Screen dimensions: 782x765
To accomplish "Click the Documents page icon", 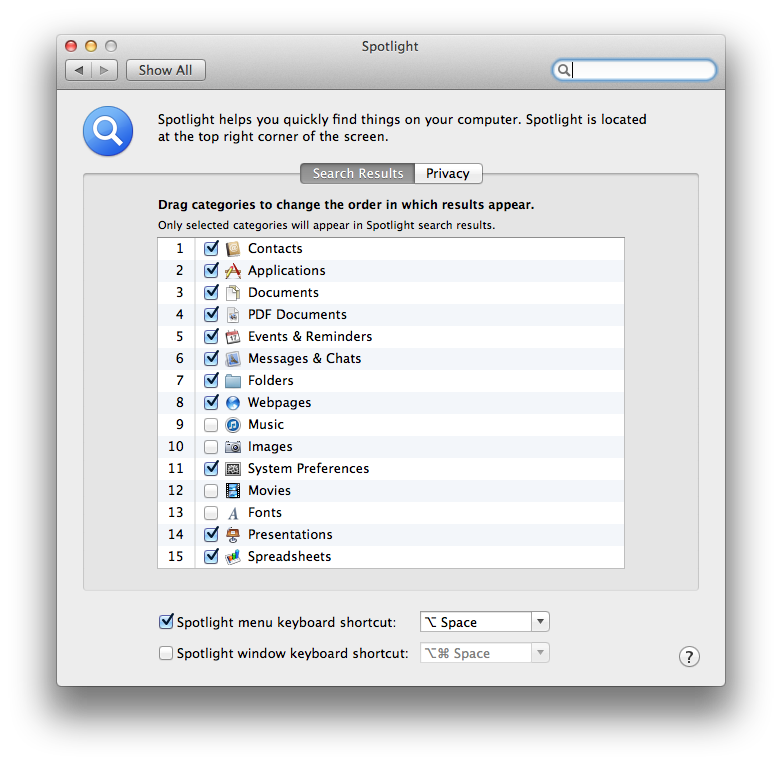I will pyautogui.click(x=233, y=293).
